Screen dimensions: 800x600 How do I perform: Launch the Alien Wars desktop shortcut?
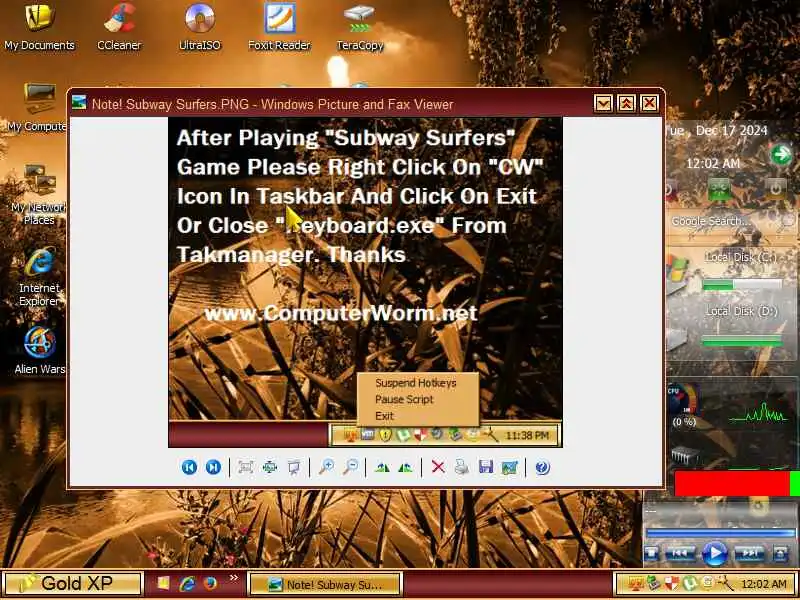coord(39,350)
